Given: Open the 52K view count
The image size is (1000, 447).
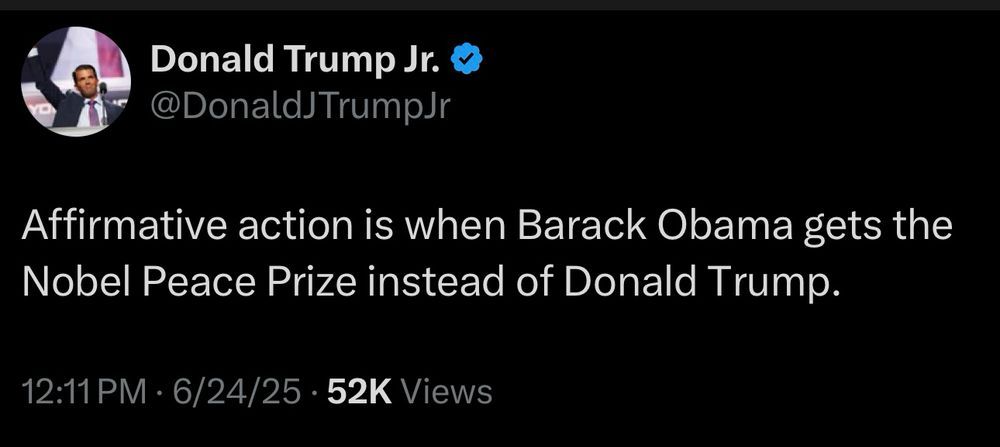Looking at the screenshot, I should 359,392.
